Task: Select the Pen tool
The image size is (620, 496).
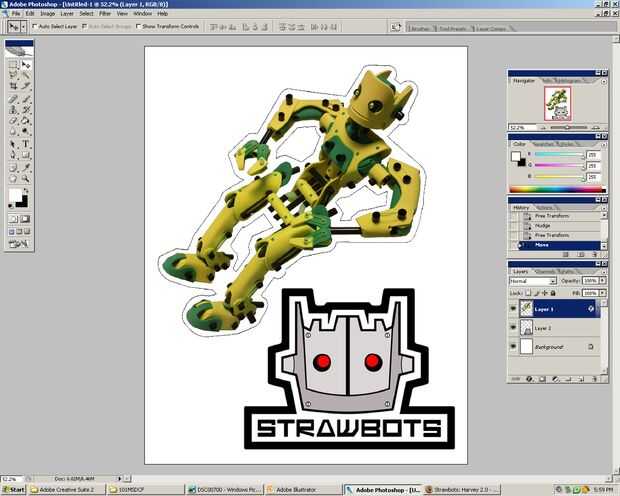Action: (13, 155)
